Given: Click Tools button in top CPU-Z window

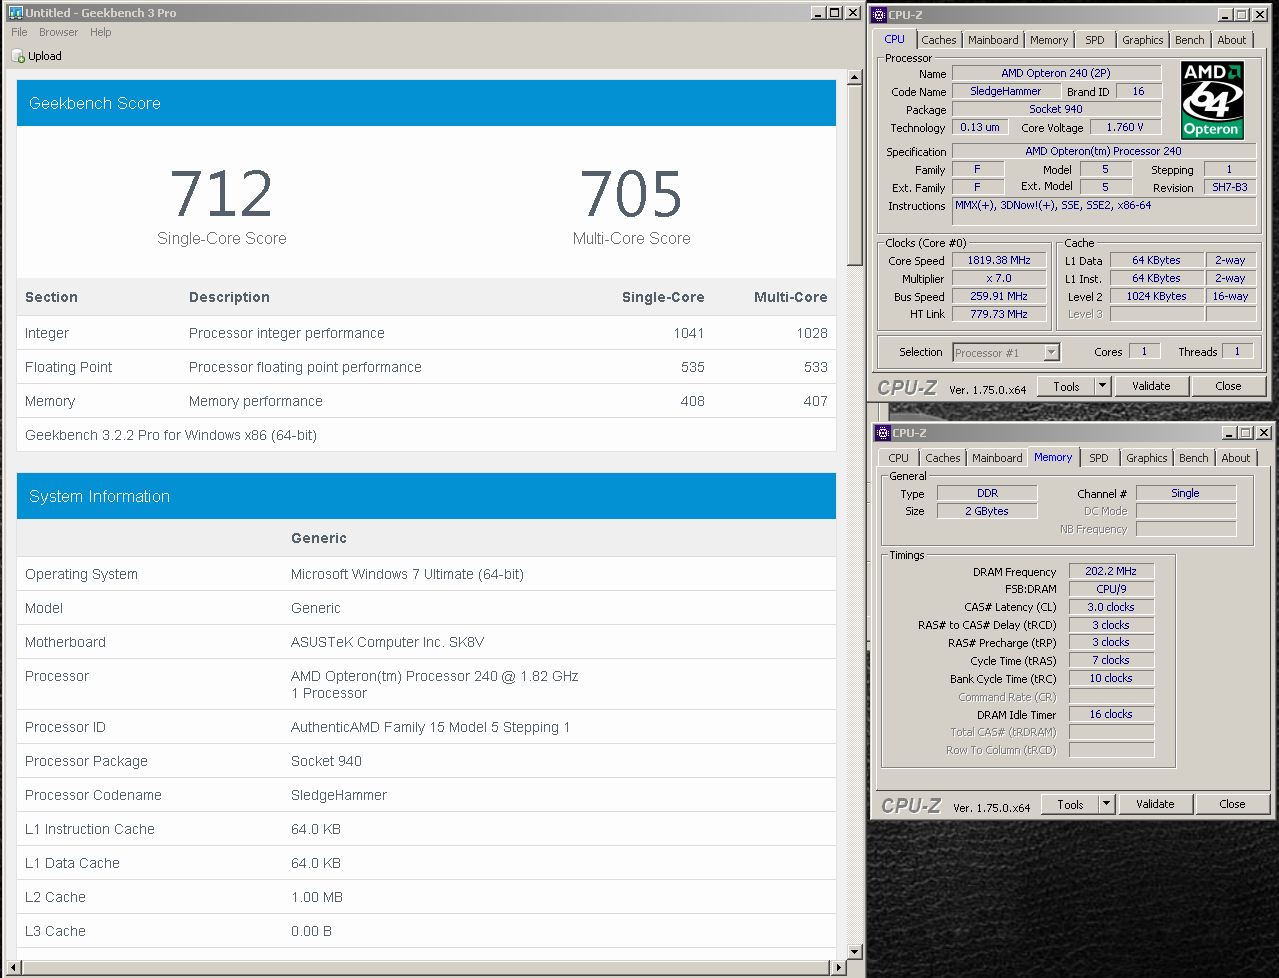Looking at the screenshot, I should pos(1066,386).
